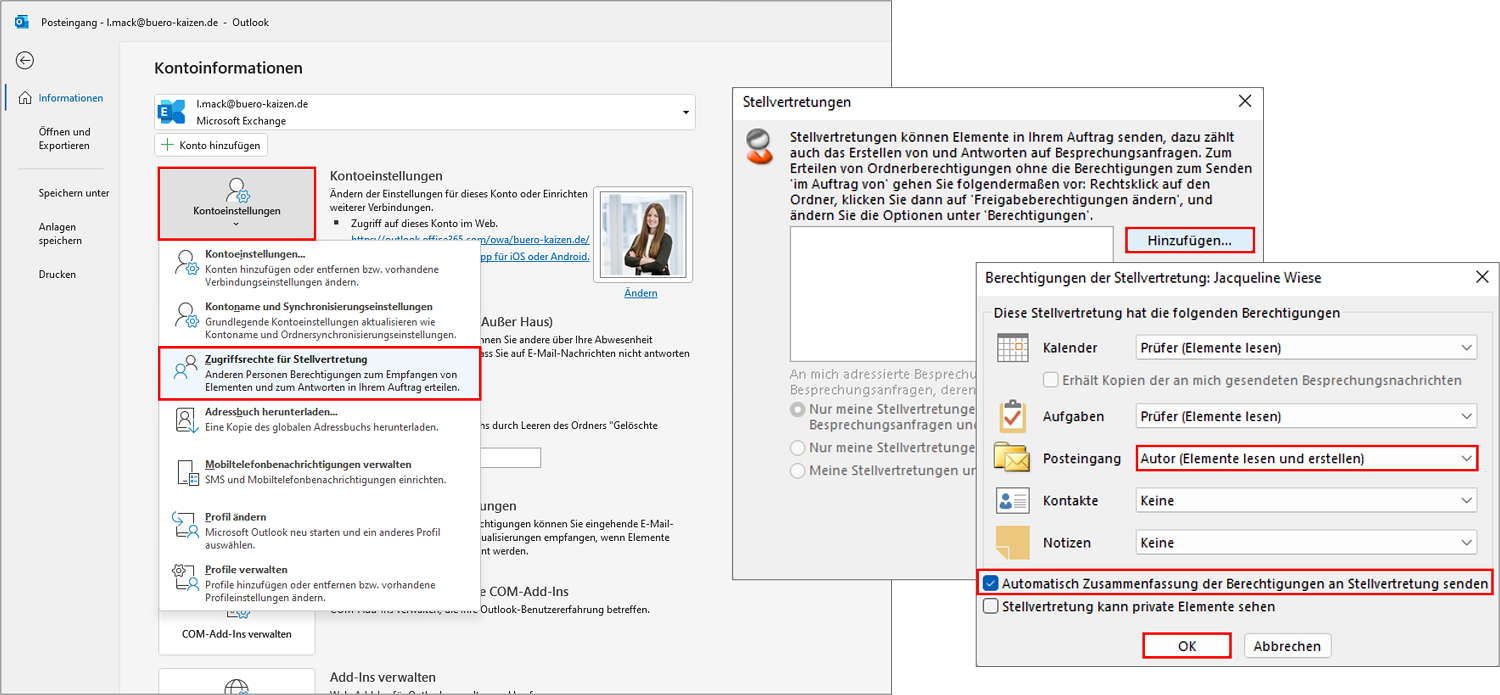Viewport: 1500px width, 695px height.
Task: Select 'Anlagen speichern' in the sidebar
Action: pyautogui.click(x=60, y=234)
